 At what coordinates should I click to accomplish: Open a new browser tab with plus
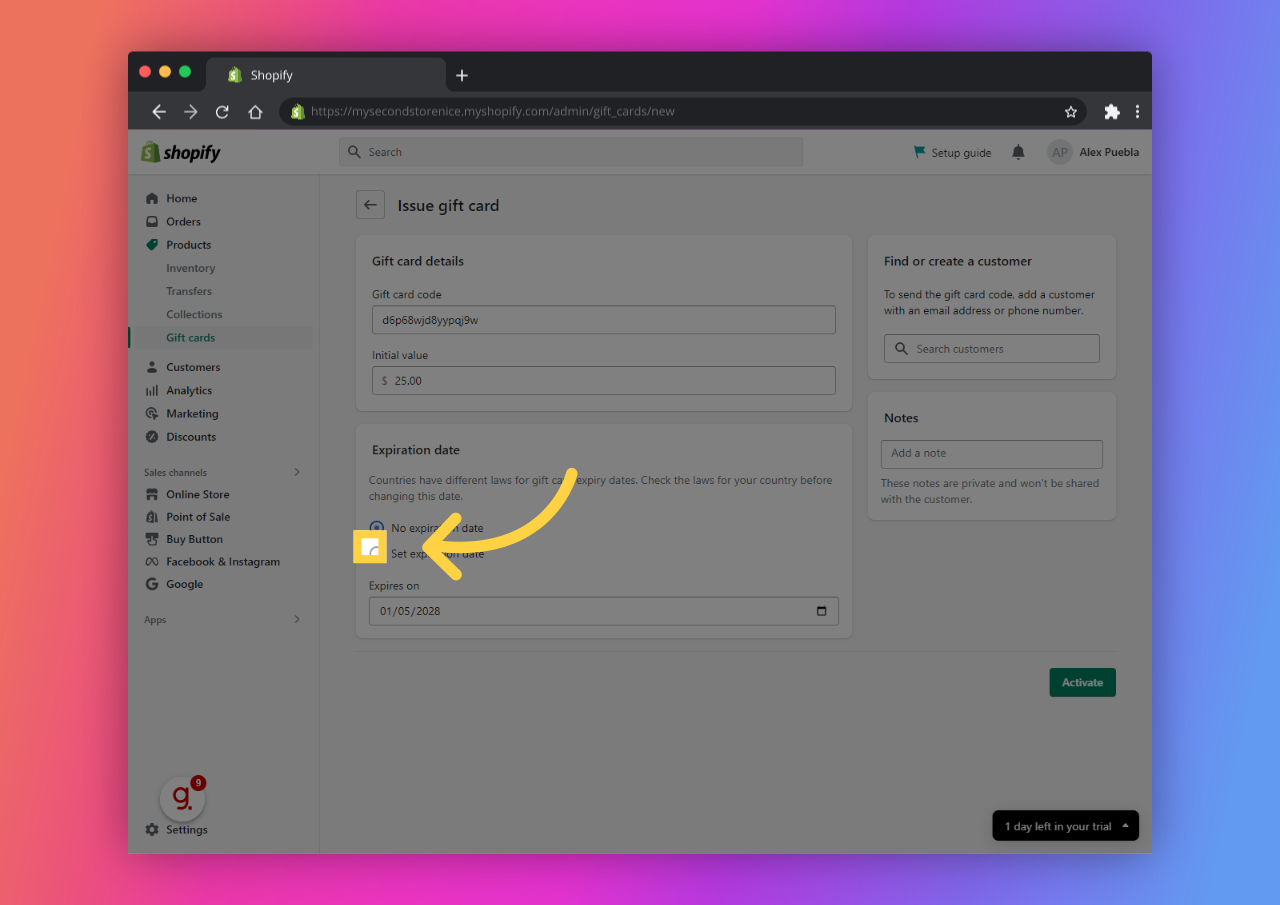point(462,75)
